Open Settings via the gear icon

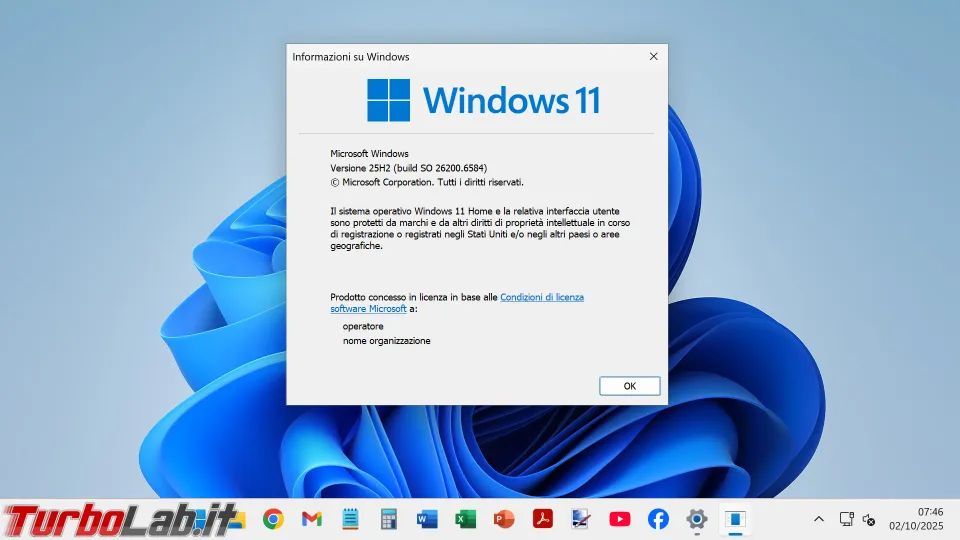click(697, 519)
